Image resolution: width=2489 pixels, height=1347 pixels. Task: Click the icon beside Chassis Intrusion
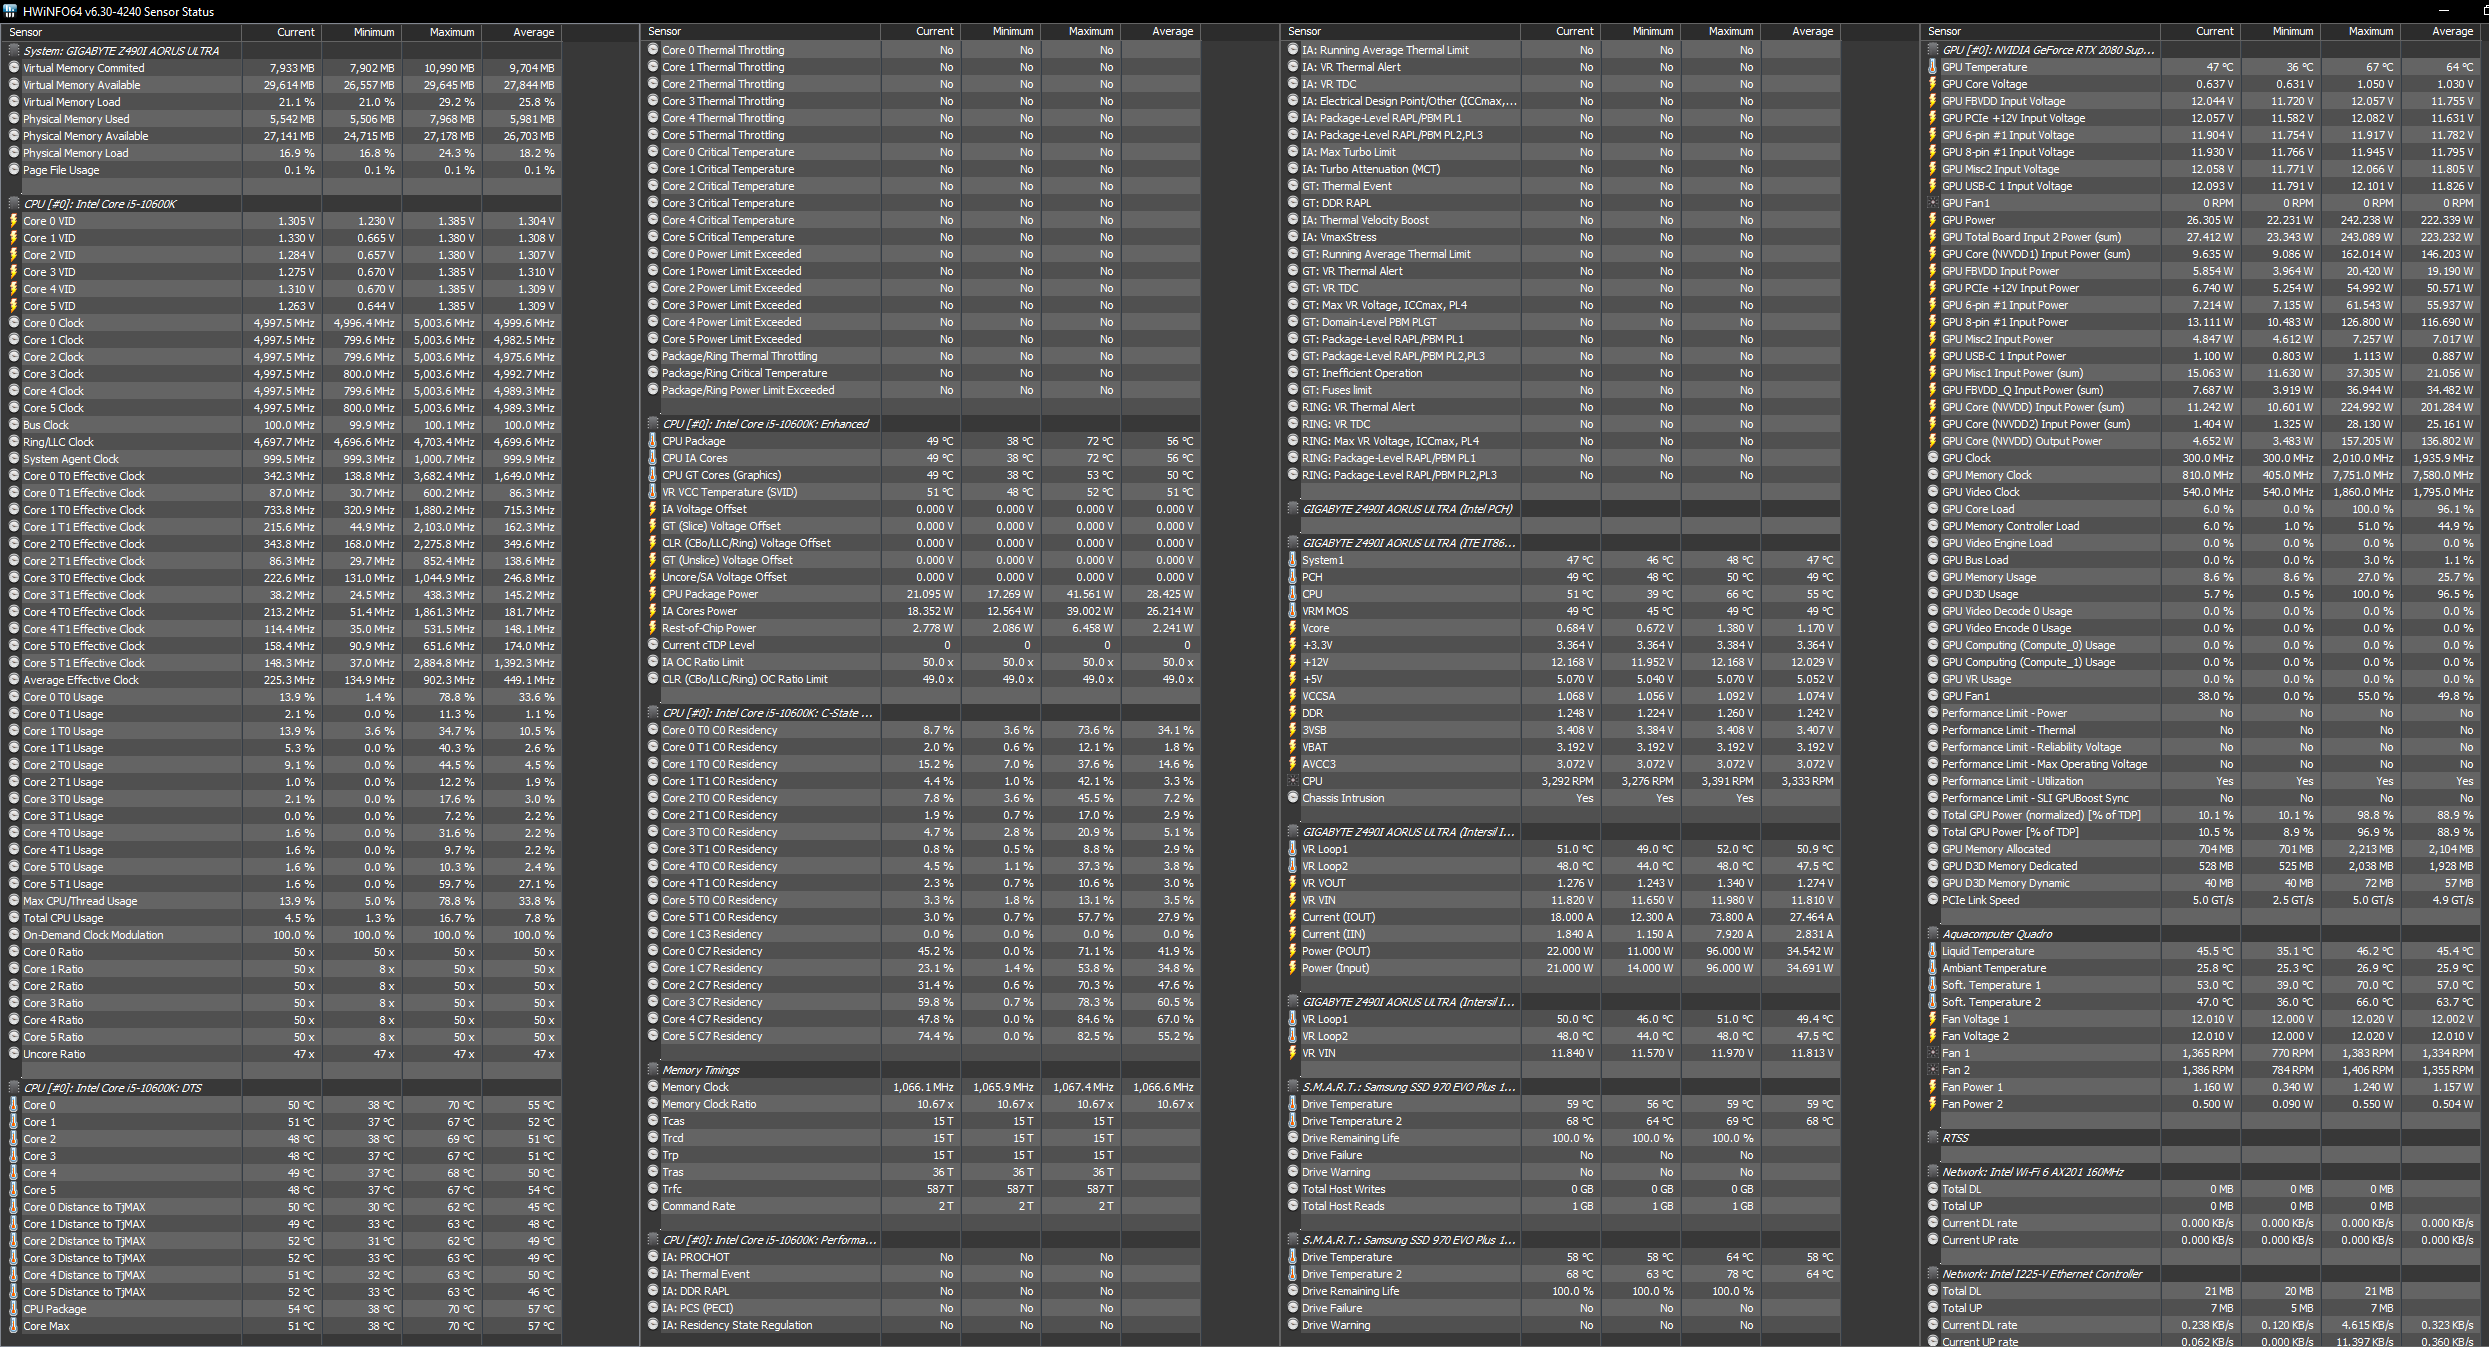1292,798
